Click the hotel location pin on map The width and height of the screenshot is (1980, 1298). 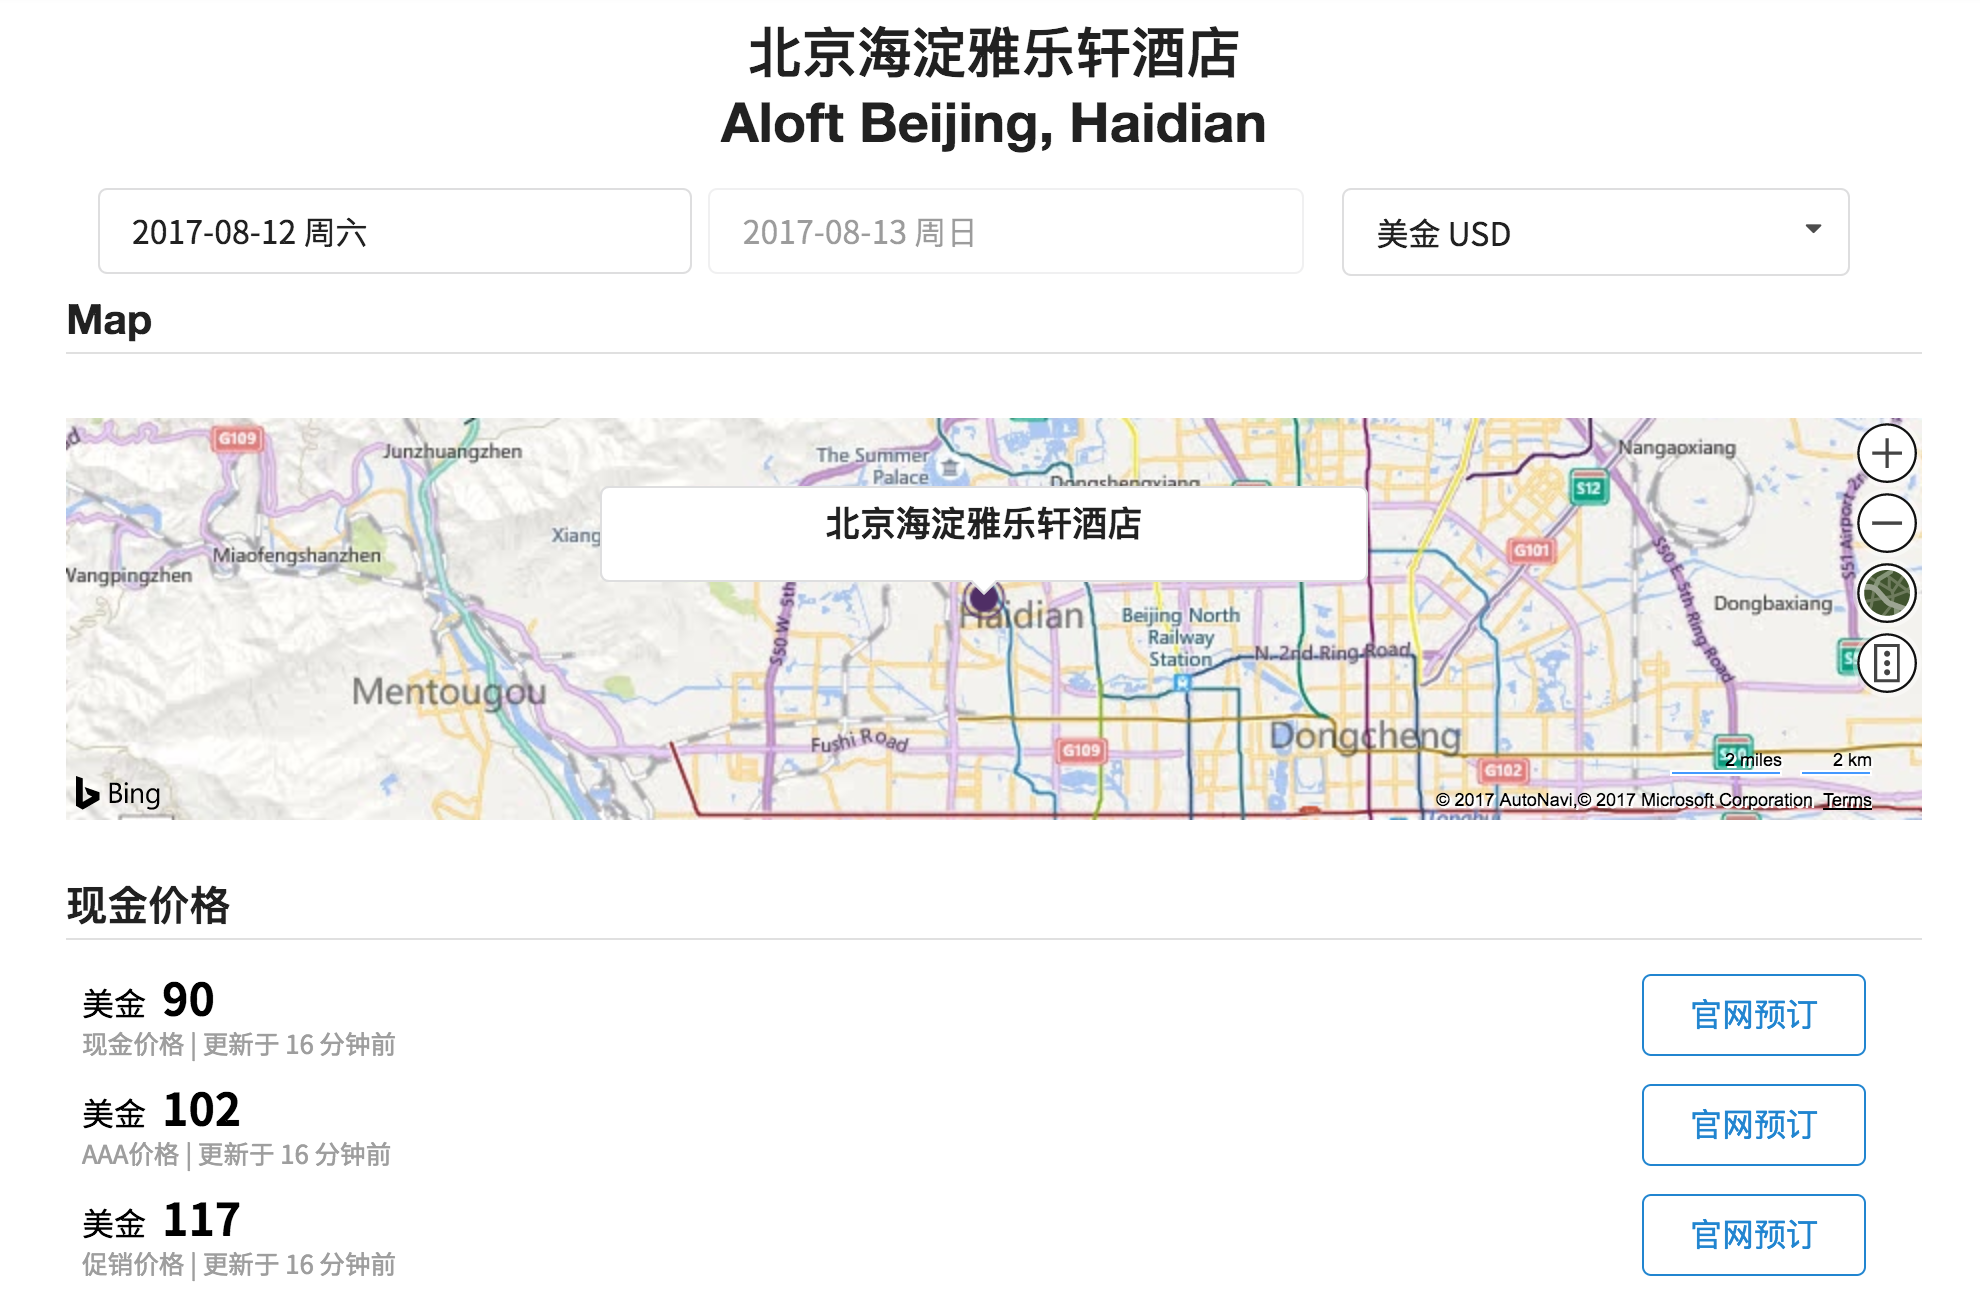click(984, 599)
